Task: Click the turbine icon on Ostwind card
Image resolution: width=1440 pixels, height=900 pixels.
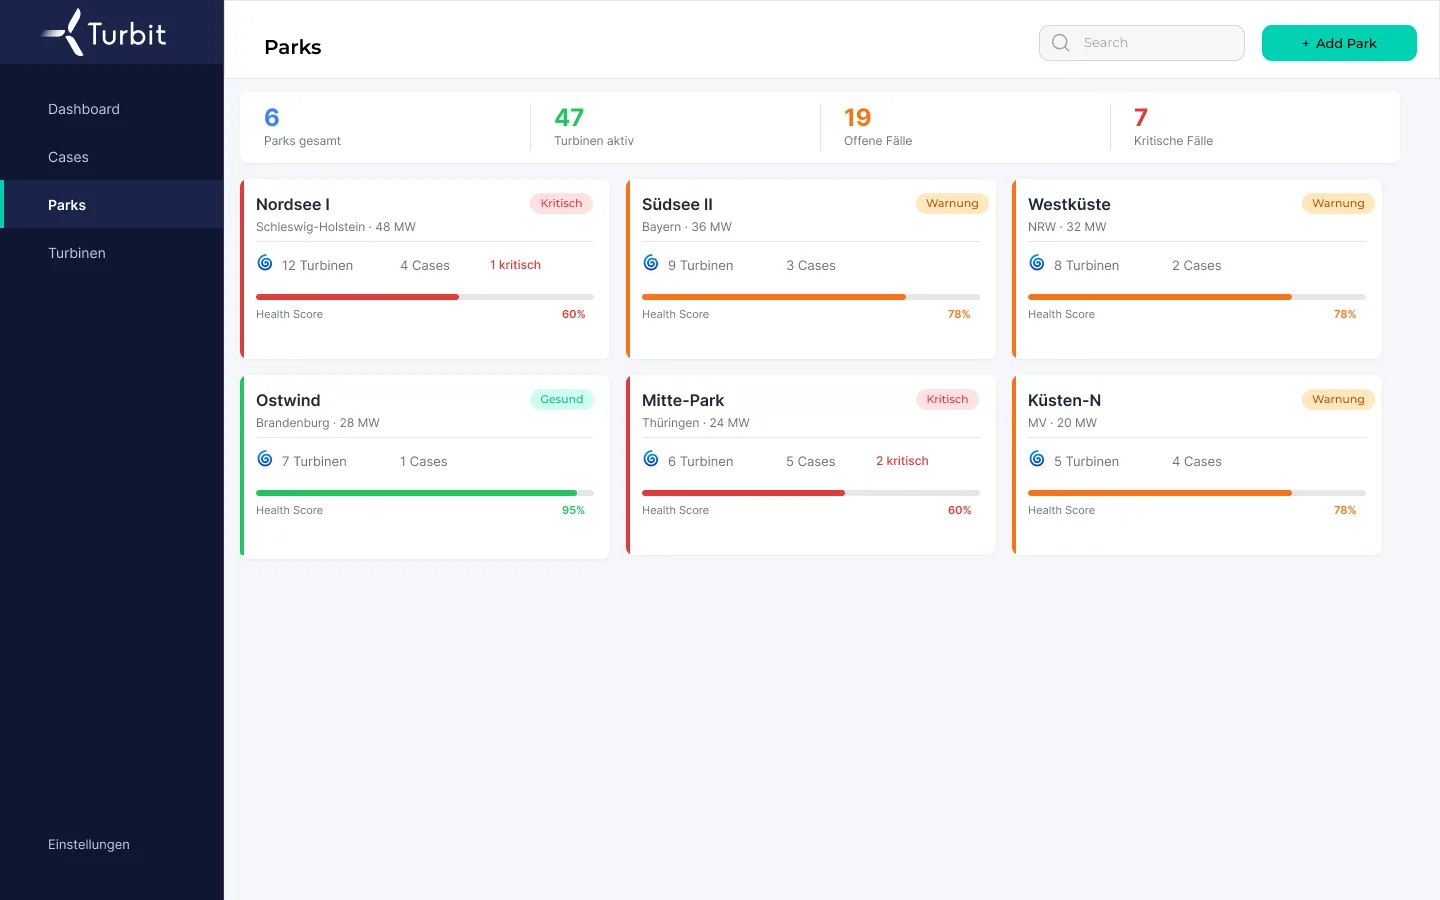Action: click(265, 459)
